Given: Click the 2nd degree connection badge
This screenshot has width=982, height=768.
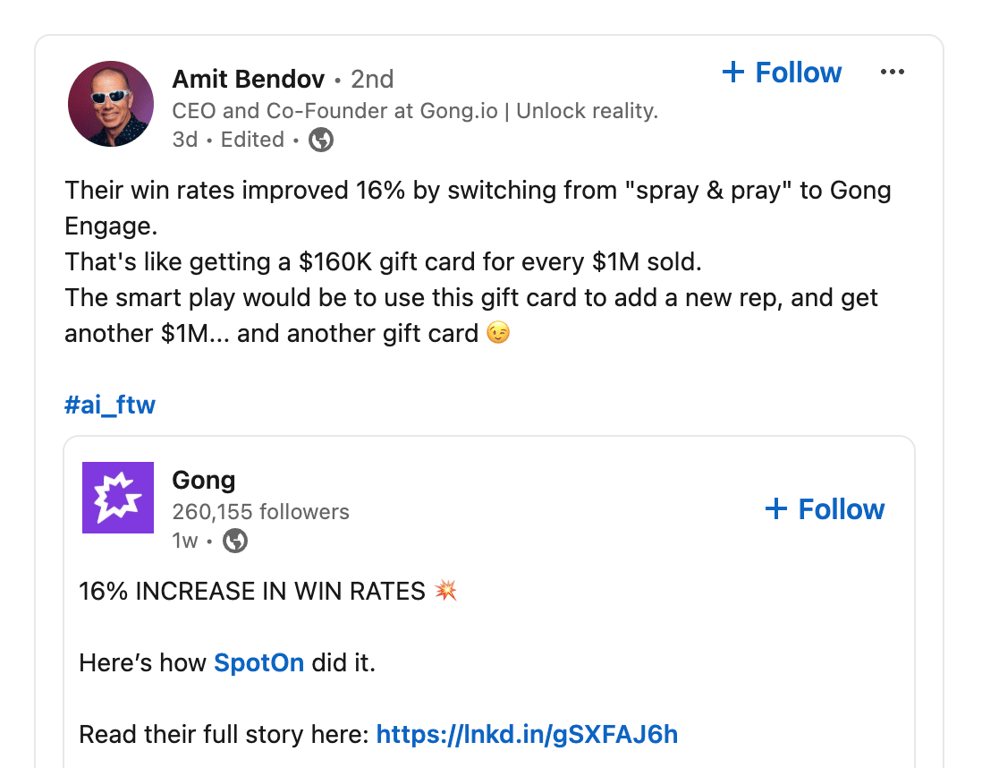Looking at the screenshot, I should tap(372, 79).
